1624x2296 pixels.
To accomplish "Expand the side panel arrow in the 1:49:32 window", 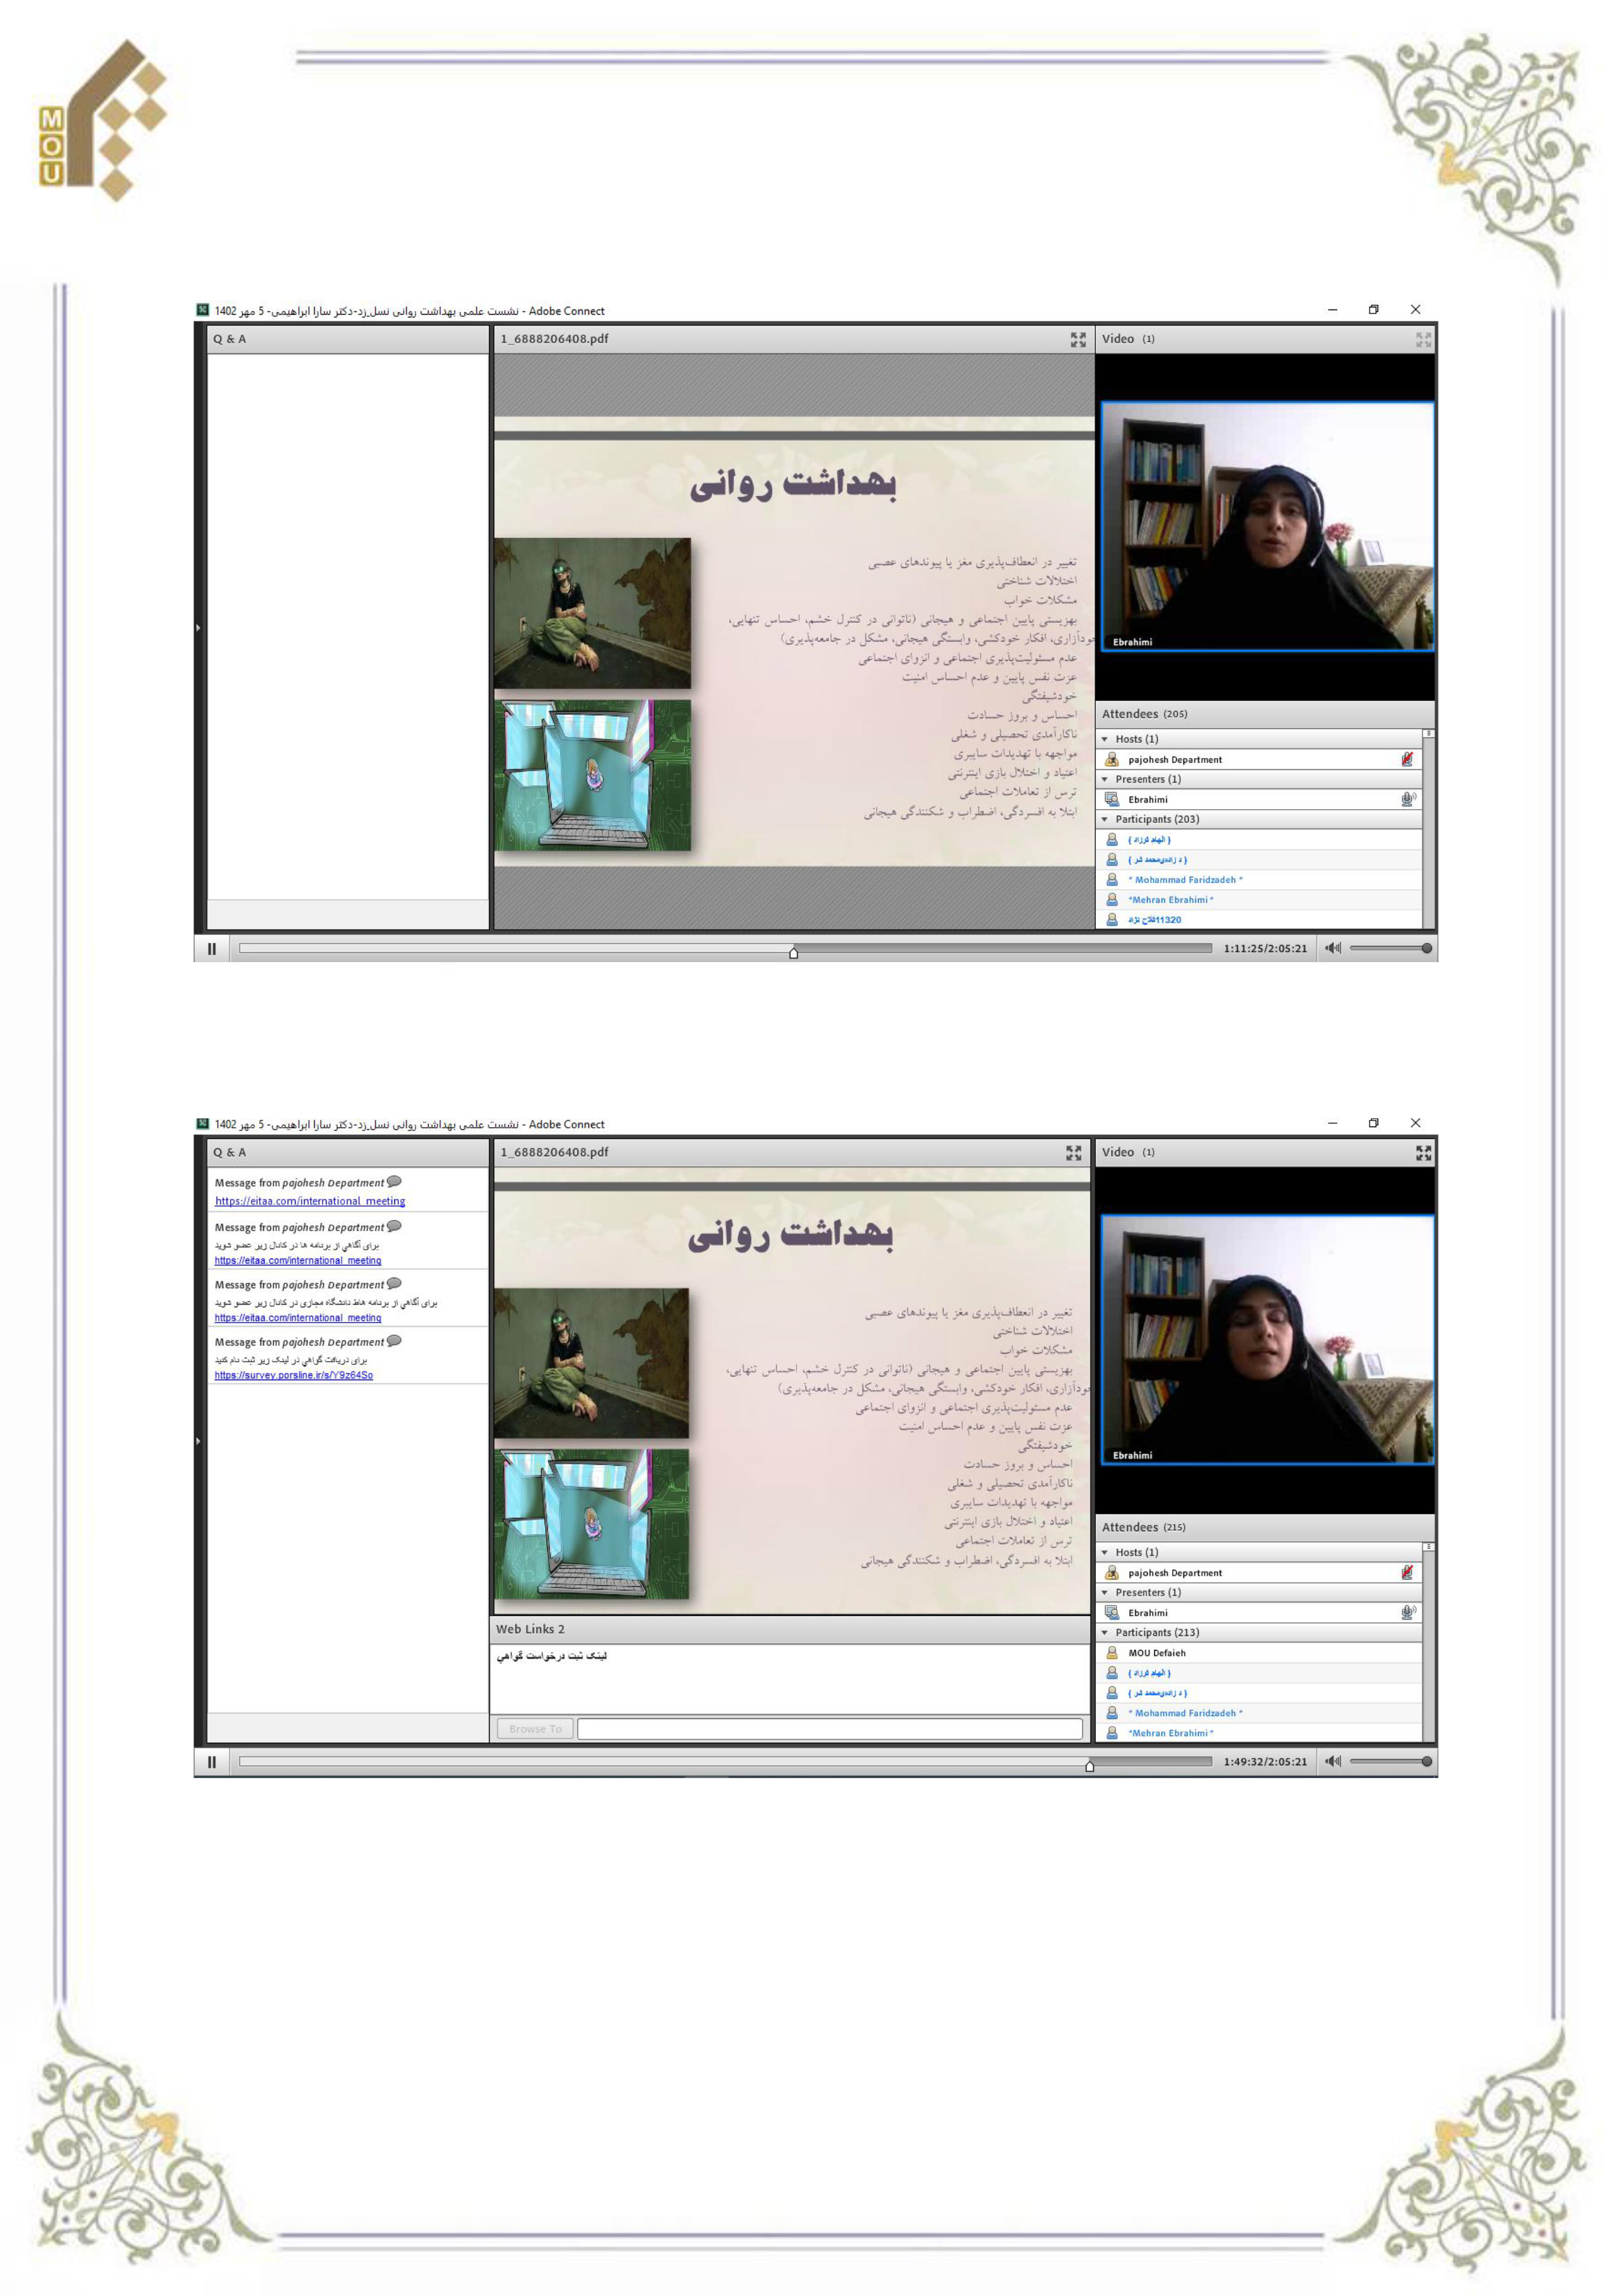I will pos(198,1441).
